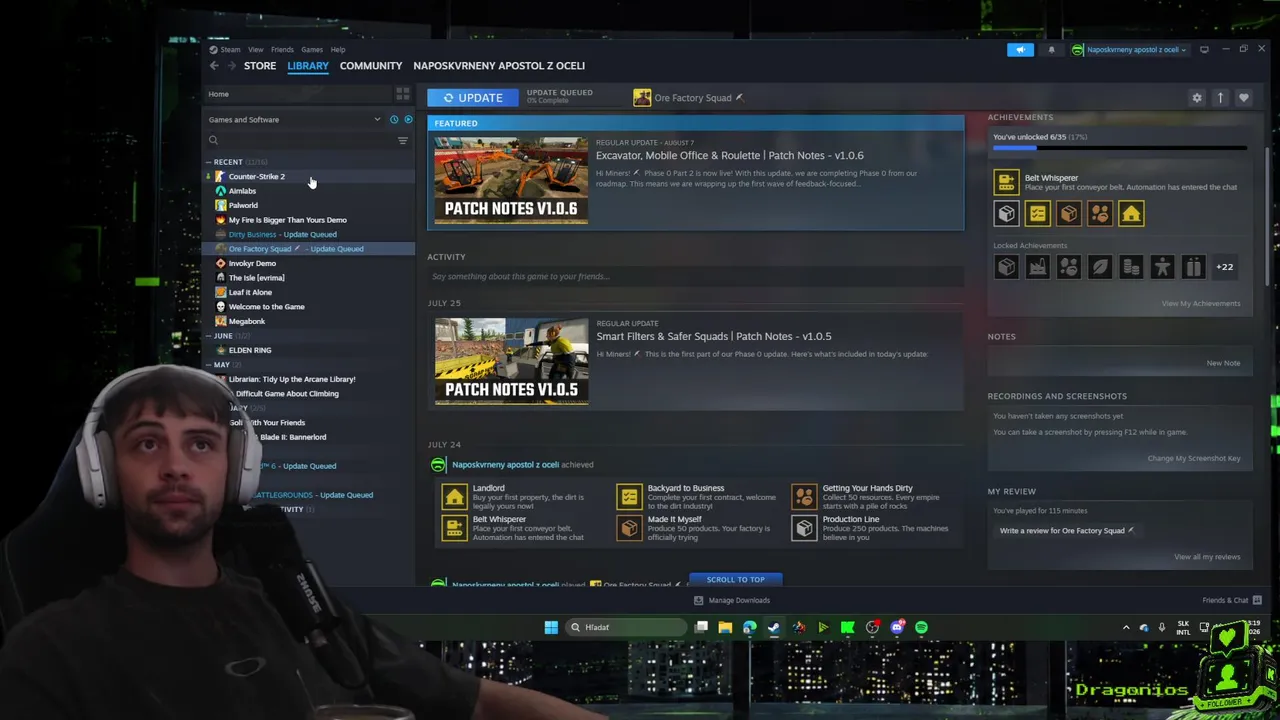The width and height of the screenshot is (1280, 720).
Task: Add Ore Factory Squad to favorites
Action: coord(1244,98)
